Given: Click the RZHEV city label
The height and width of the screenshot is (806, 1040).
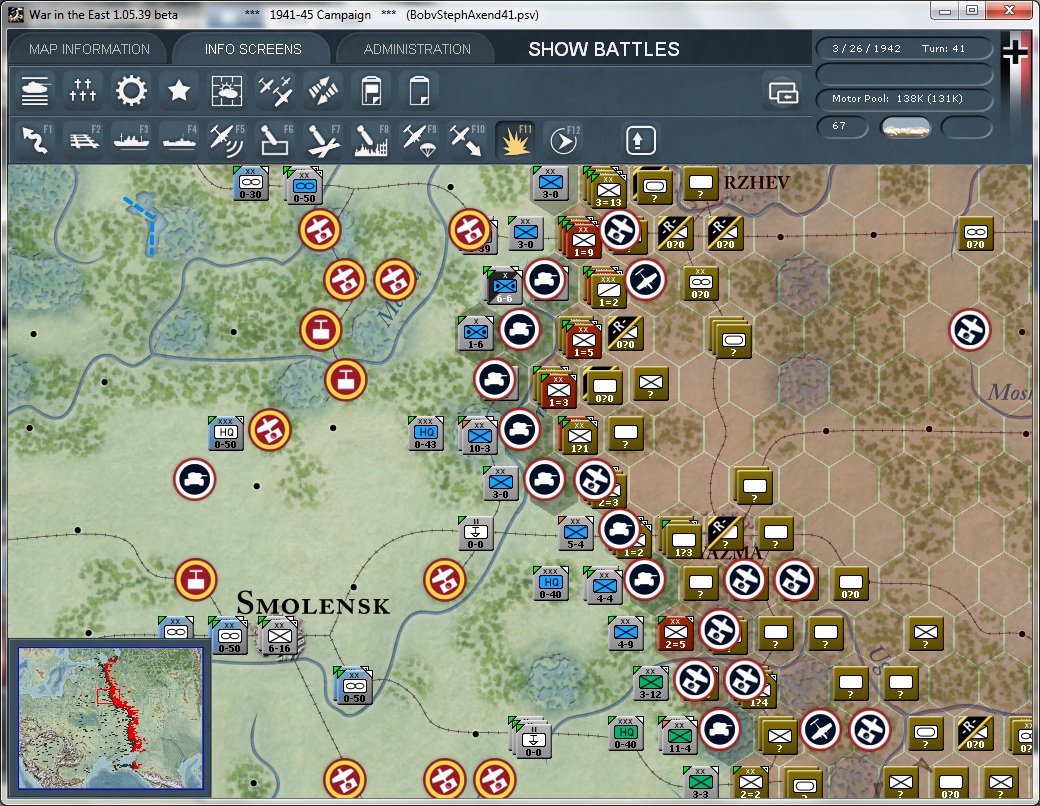Looking at the screenshot, I should coord(756,182).
